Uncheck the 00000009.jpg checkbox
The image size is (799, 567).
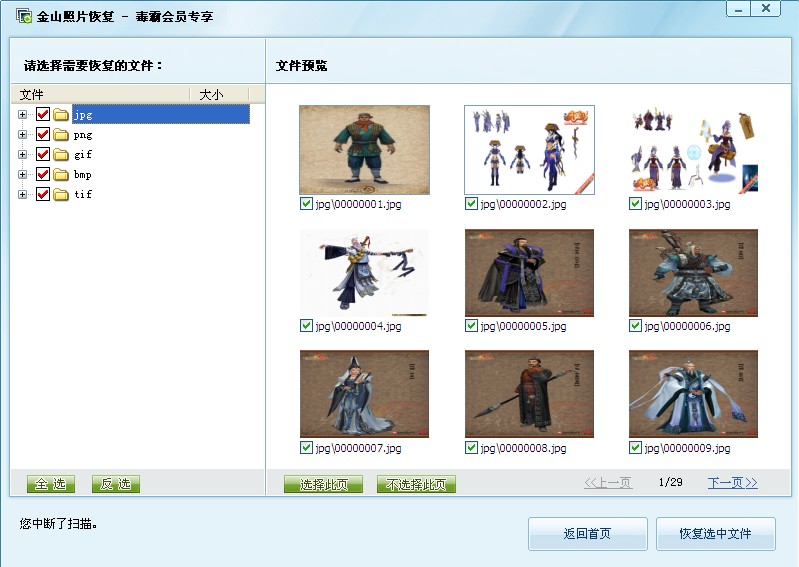coord(635,448)
